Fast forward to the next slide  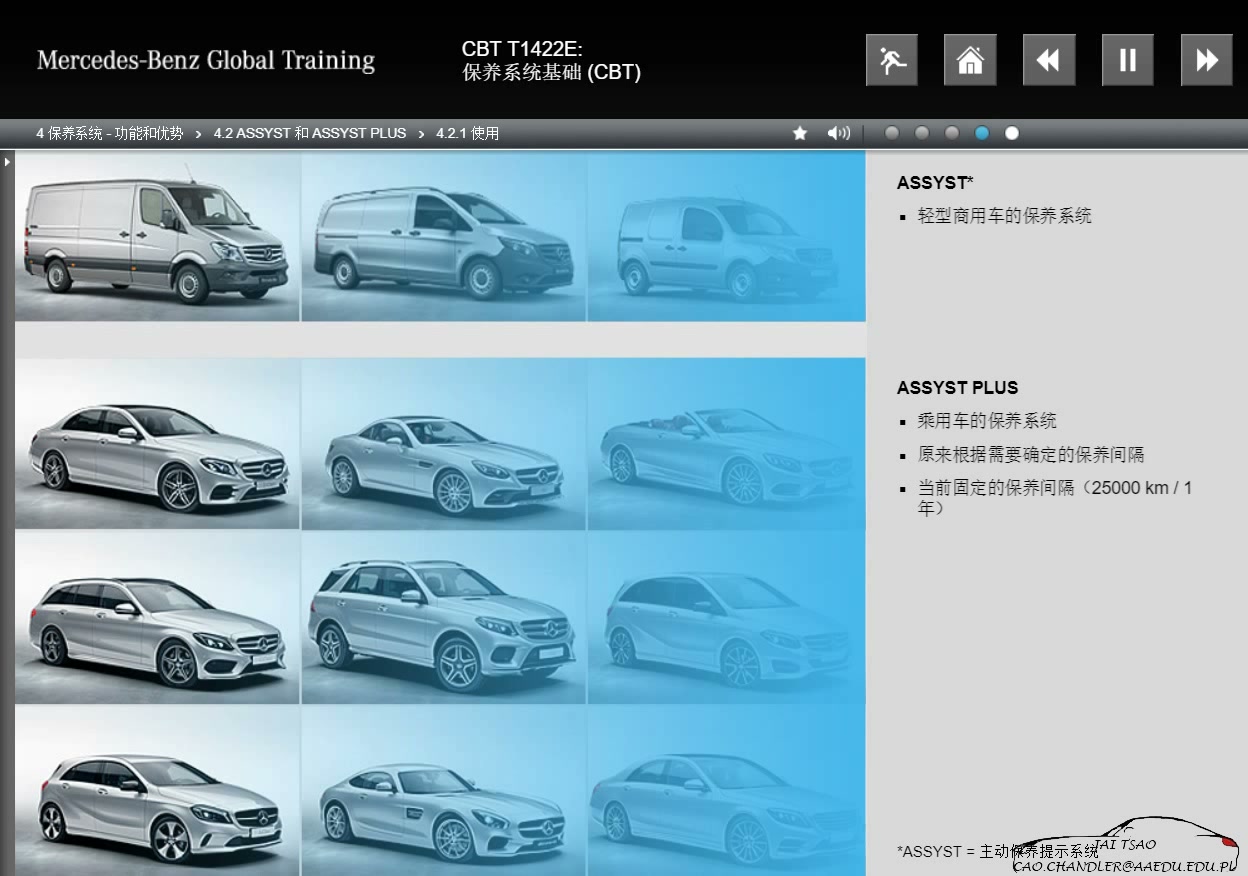click(x=1207, y=60)
